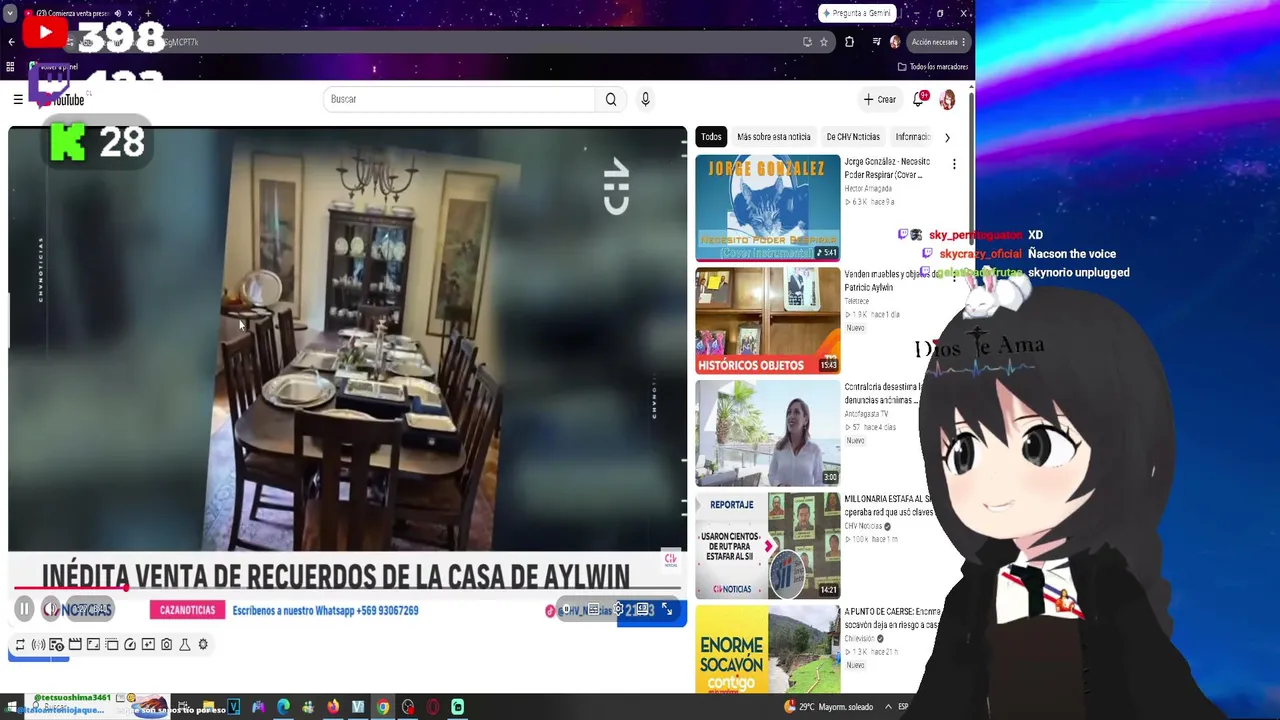The height and width of the screenshot is (720, 1280).
Task: Click the playback speed gauge icon
Action: [x=130, y=645]
